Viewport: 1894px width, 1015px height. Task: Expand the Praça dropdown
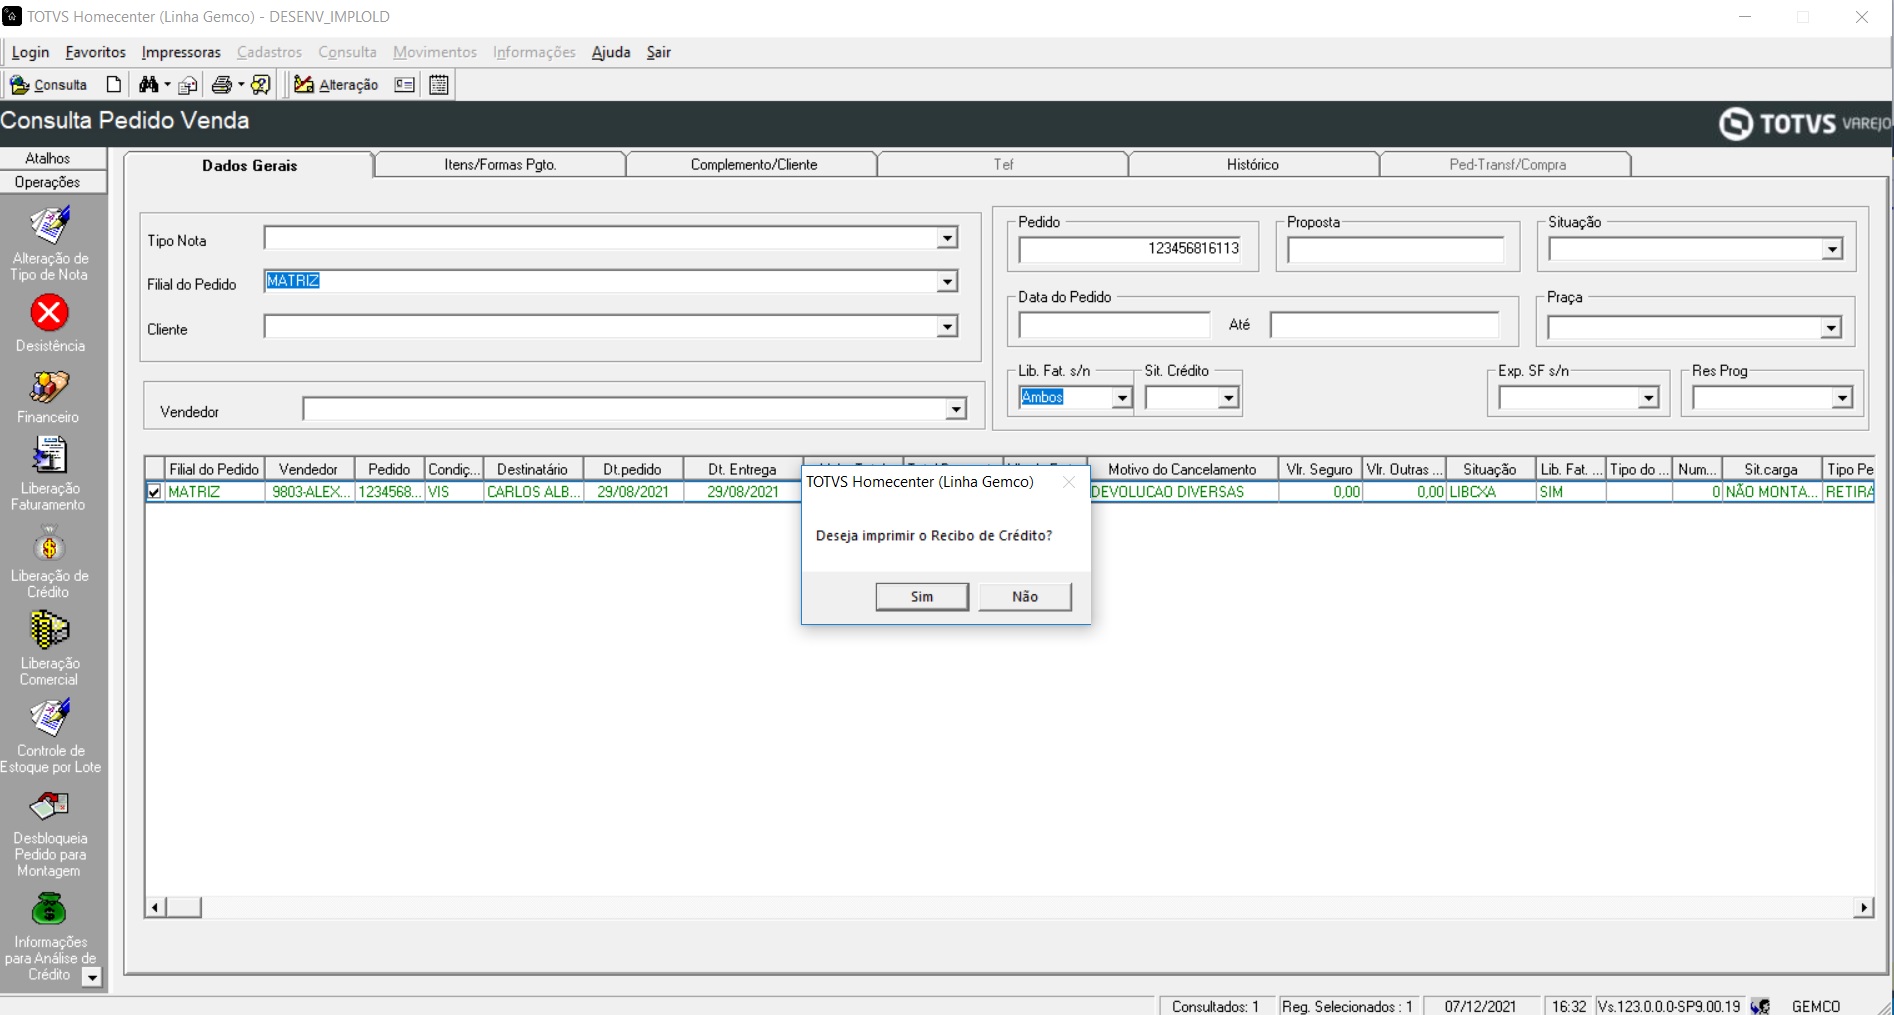(x=1830, y=328)
